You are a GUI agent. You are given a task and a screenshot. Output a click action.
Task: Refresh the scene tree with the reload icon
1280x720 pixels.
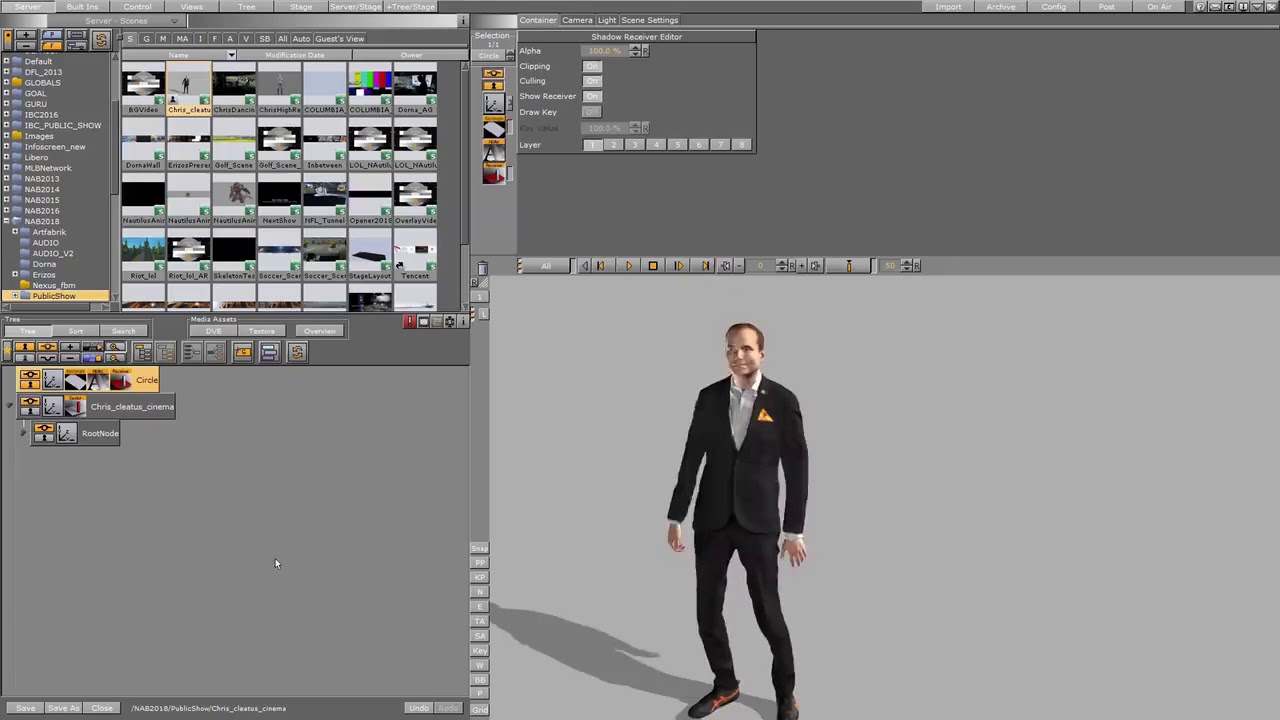click(x=296, y=352)
